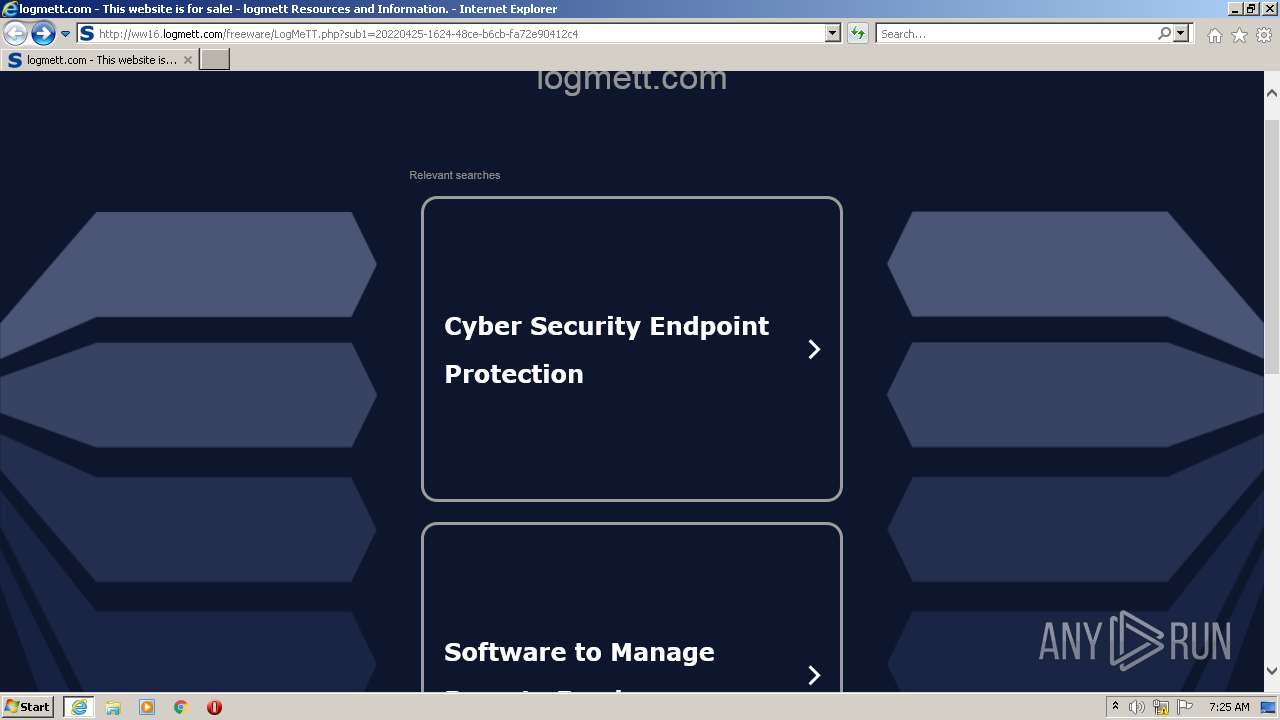Restore down the Internet Explorer window

pyautogui.click(x=1250, y=9)
